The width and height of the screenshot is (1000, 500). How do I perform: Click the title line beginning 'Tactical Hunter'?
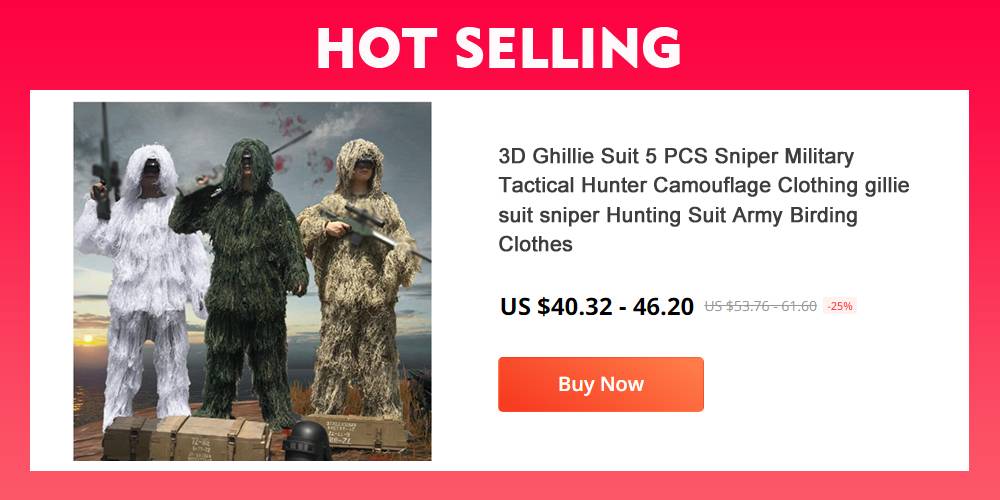coord(704,186)
